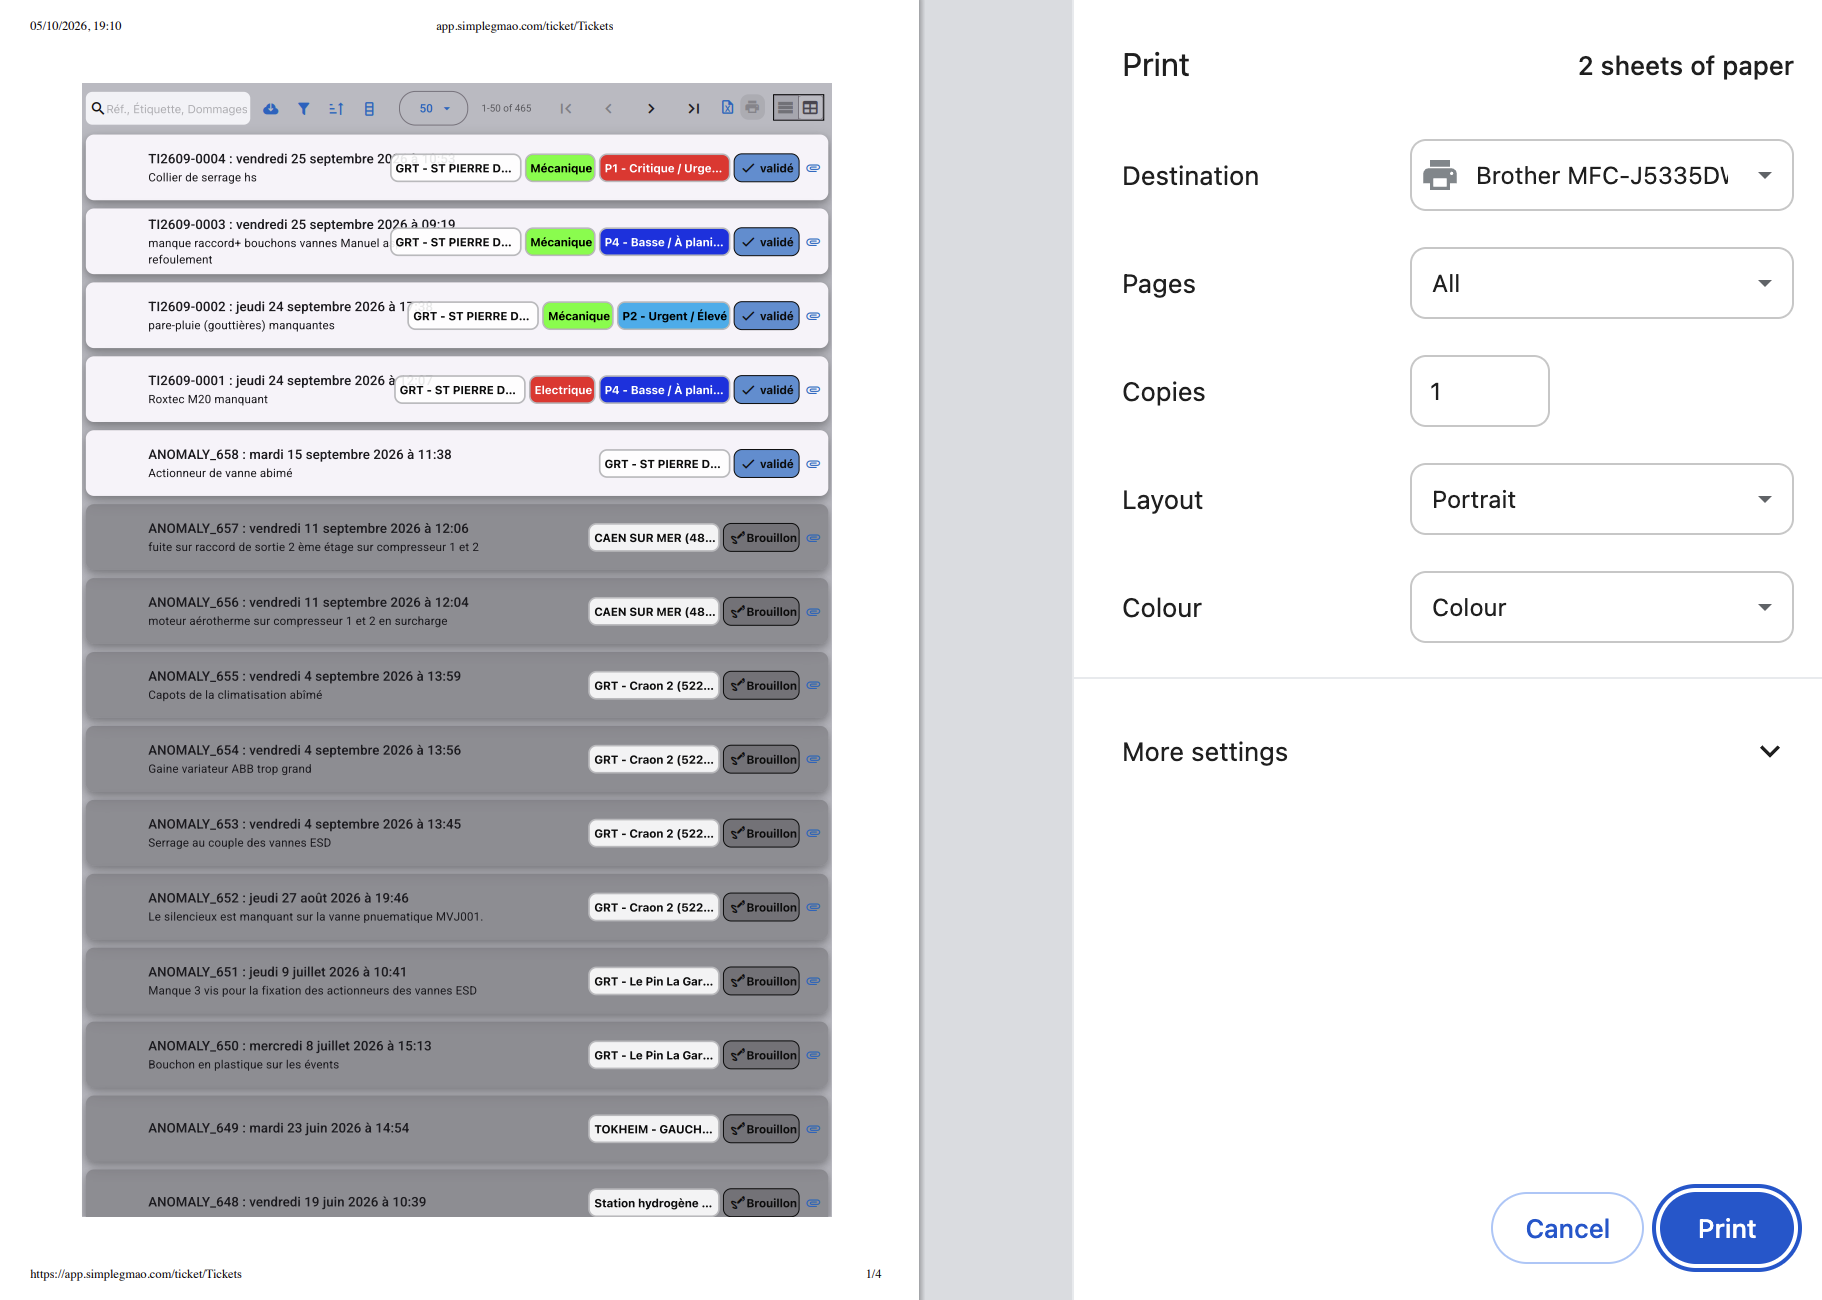Click the Excel export icon
Viewport: 1822px width, 1300px height.
pos(728,108)
